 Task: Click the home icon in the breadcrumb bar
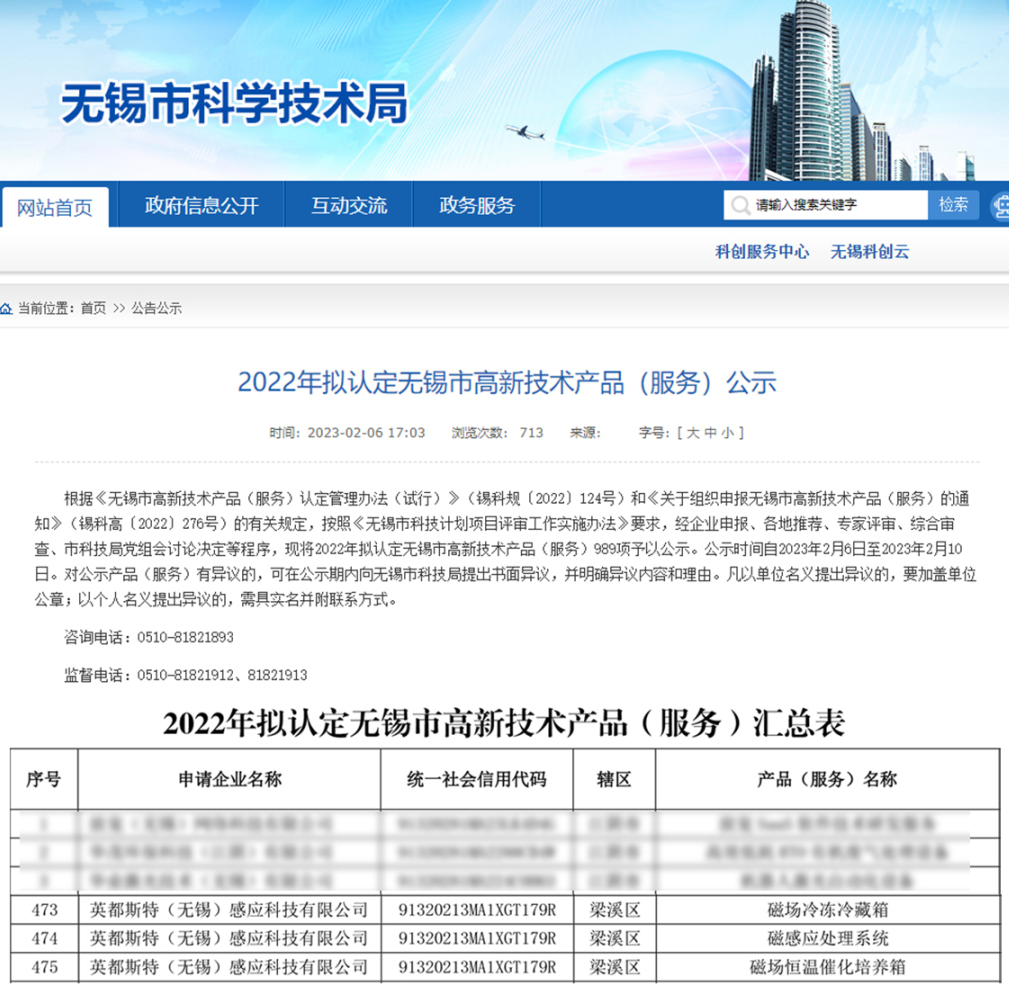[x=8, y=307]
